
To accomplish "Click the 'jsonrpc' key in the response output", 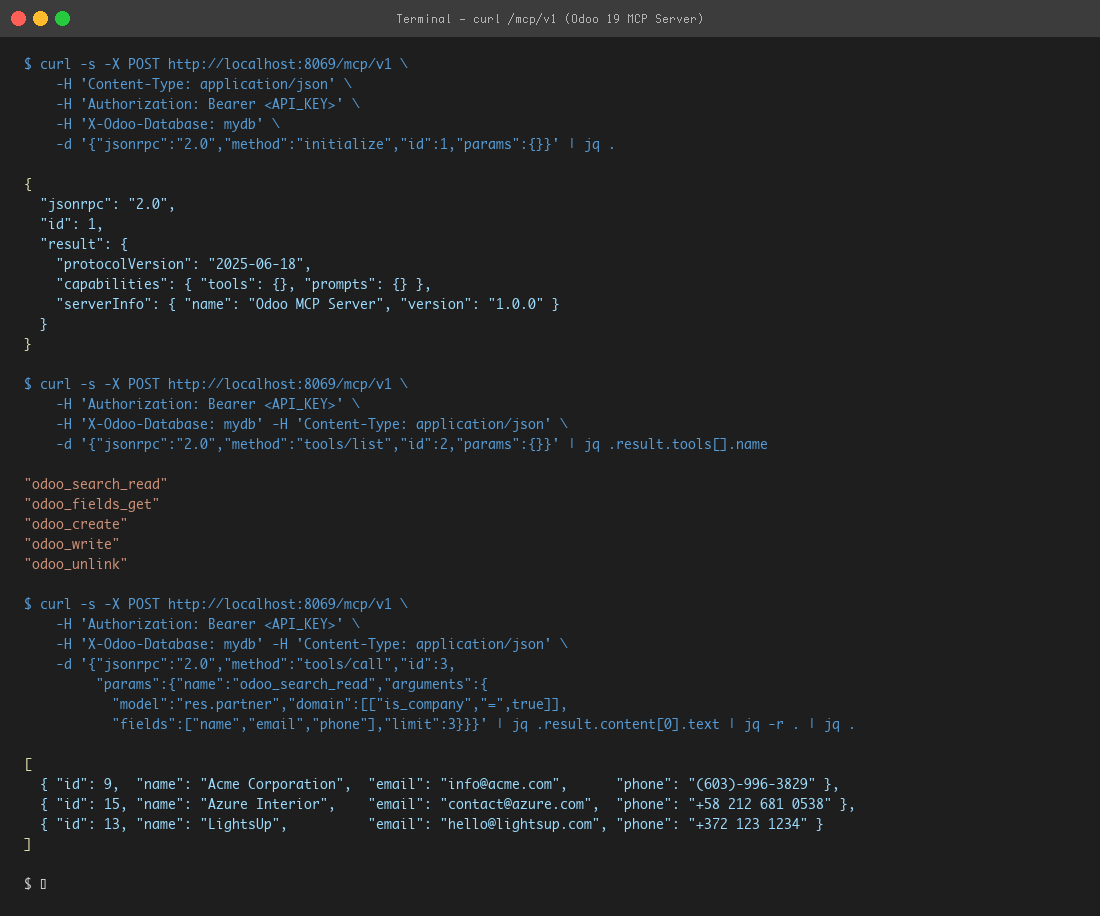I will 76,204.
